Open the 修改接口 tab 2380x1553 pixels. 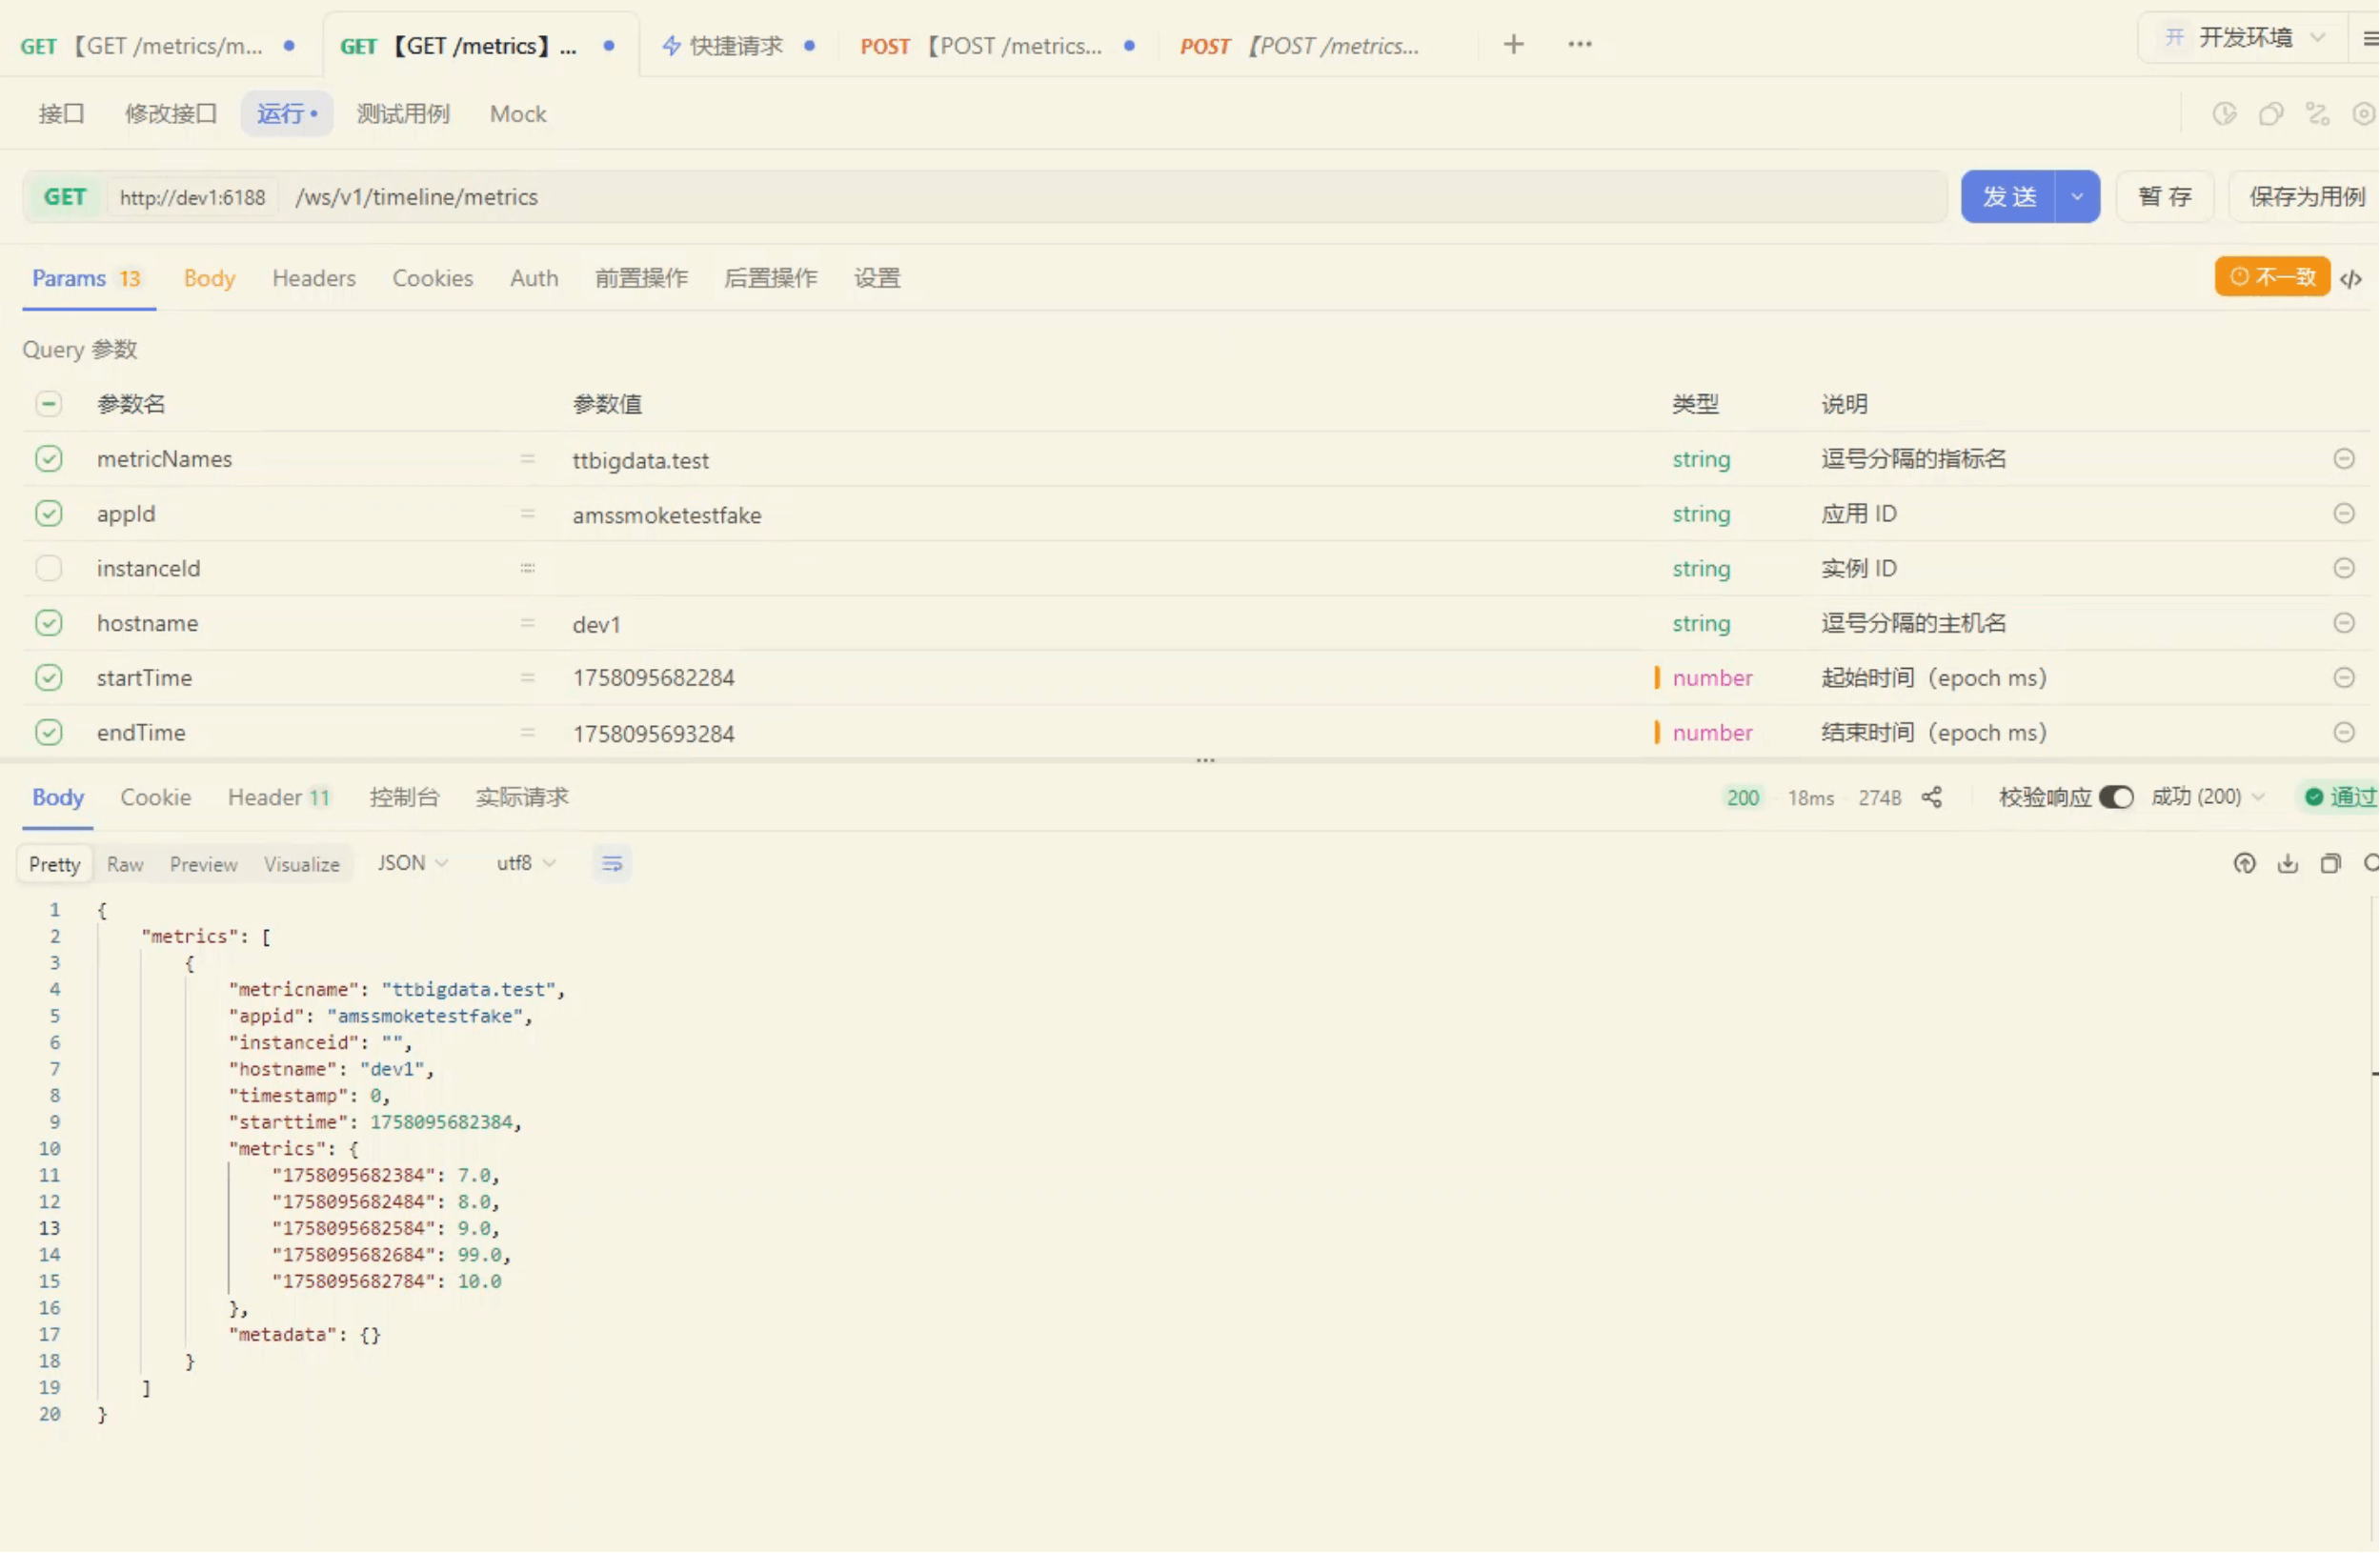point(170,114)
